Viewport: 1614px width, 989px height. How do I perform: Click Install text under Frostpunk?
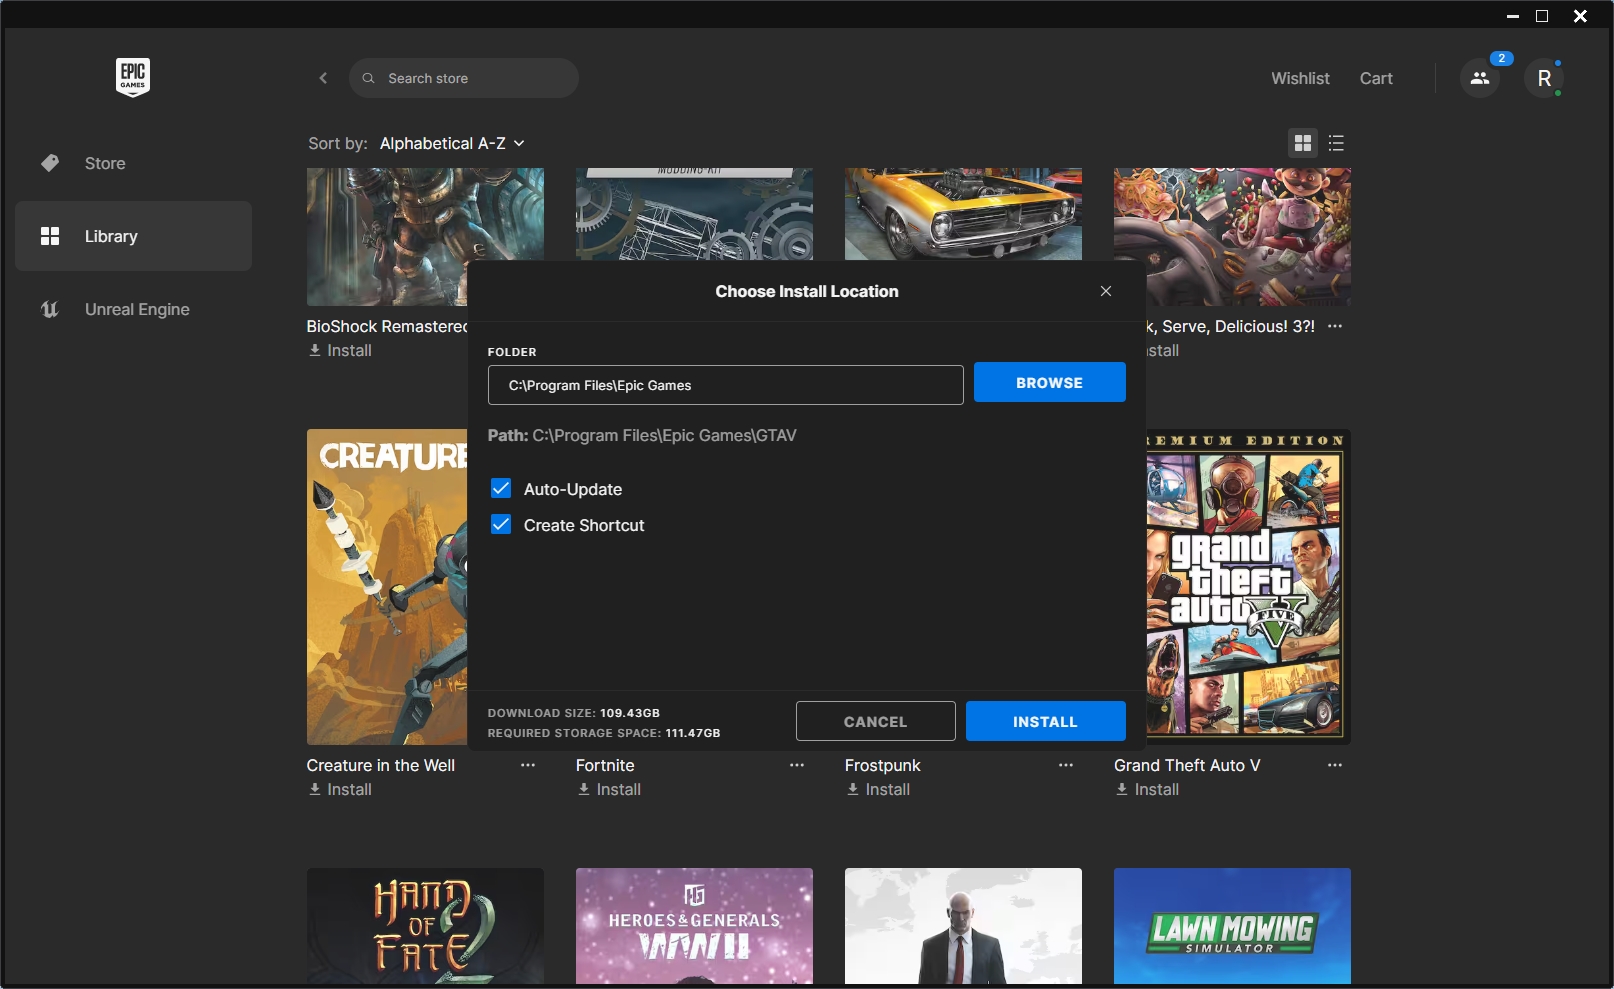888,789
